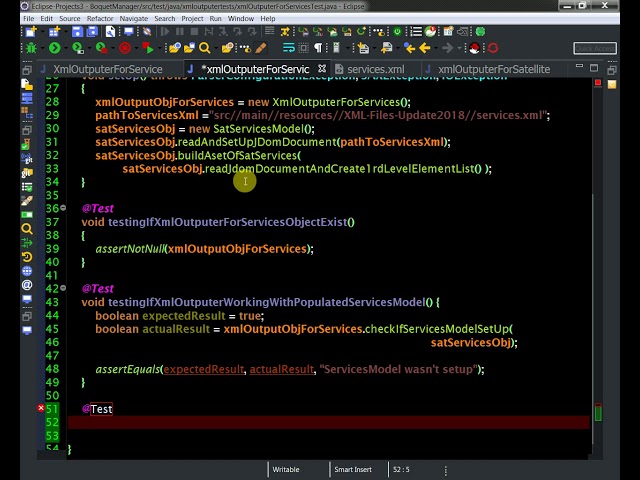Click the green Run button in toolbar
Screen dimensions: 640x480
(x=54, y=48)
